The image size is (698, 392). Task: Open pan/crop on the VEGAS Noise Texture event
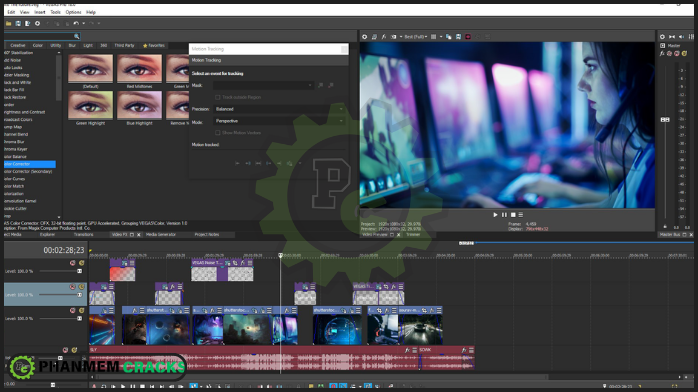(235, 263)
